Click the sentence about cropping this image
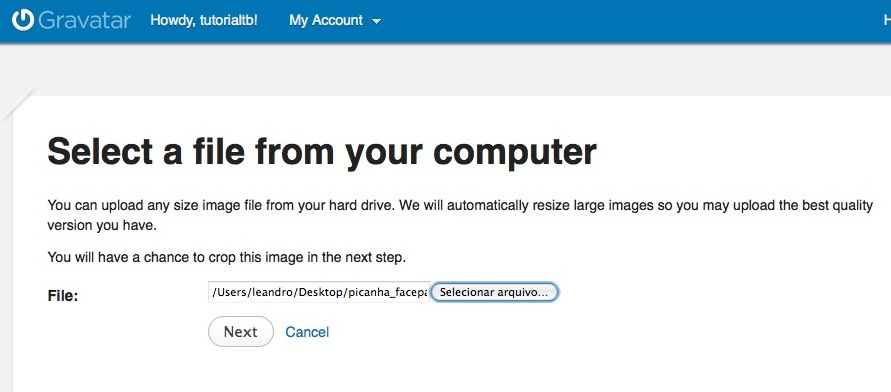The width and height of the screenshot is (891, 392). click(227, 257)
